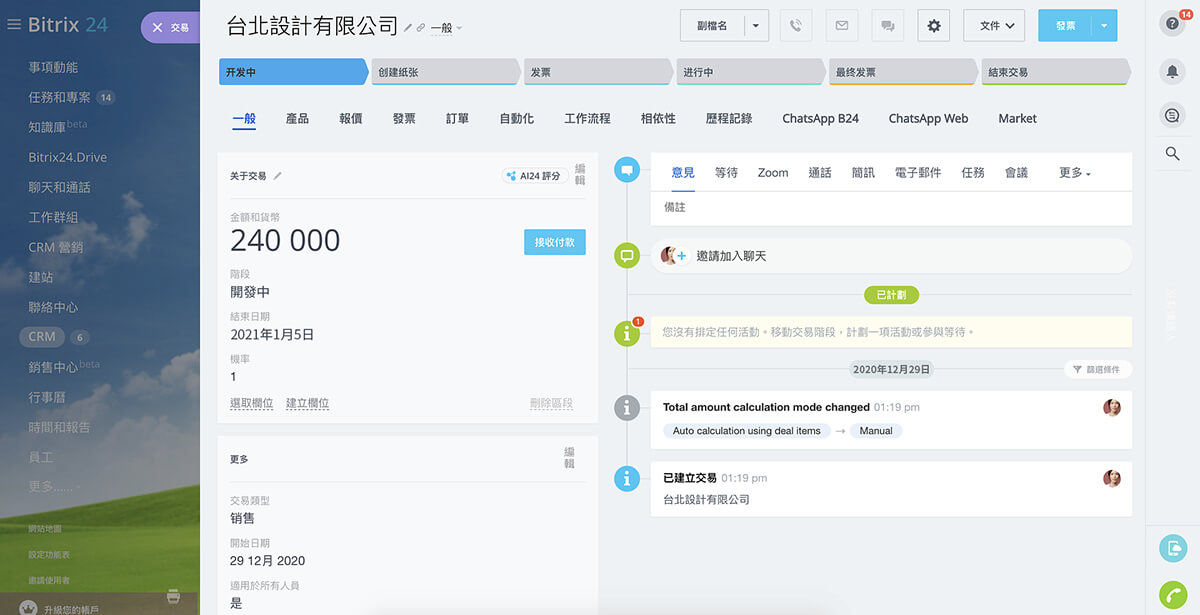1200x615 pixels.
Task: Click the green phone dial button
Action: click(x=1172, y=594)
